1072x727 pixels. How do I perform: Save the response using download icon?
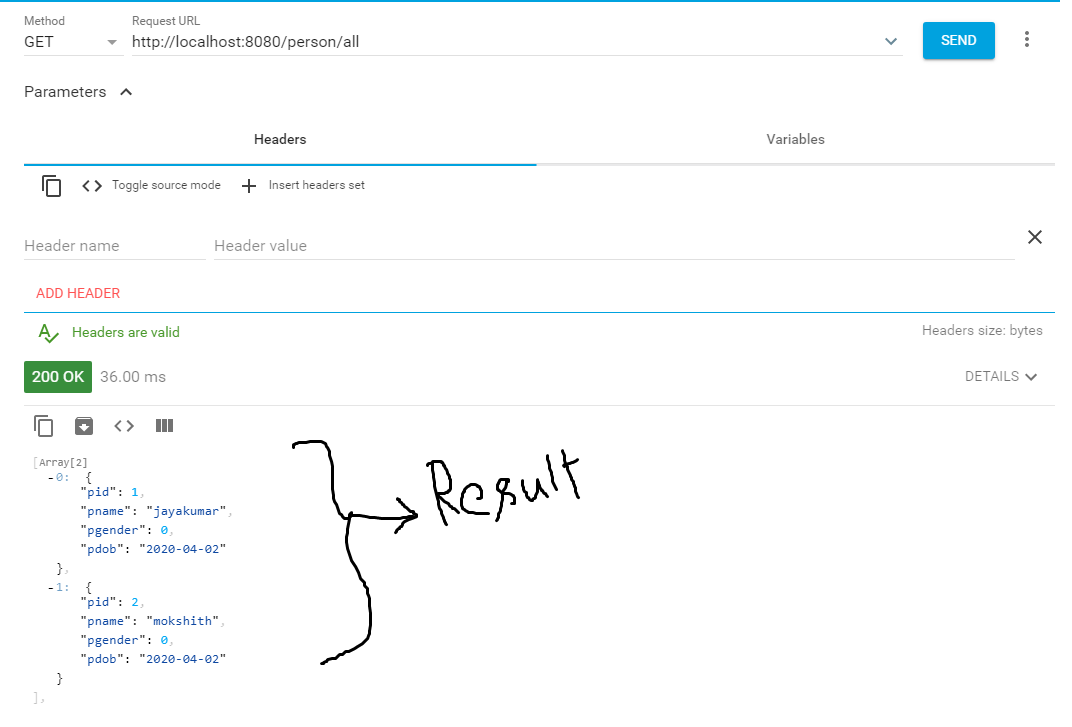[x=84, y=425]
